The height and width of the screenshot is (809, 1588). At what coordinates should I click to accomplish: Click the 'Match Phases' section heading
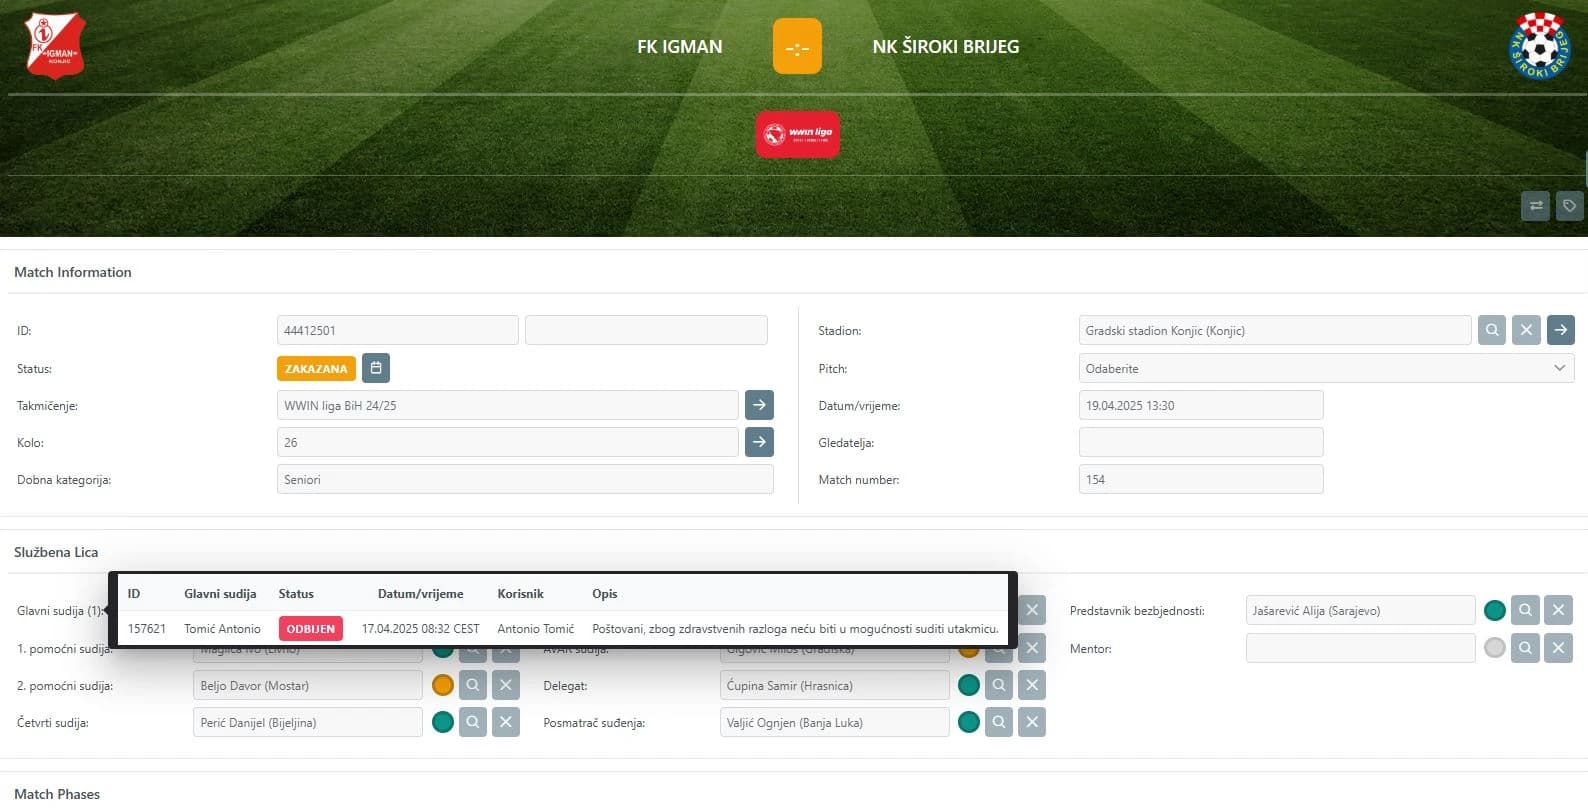(57, 794)
